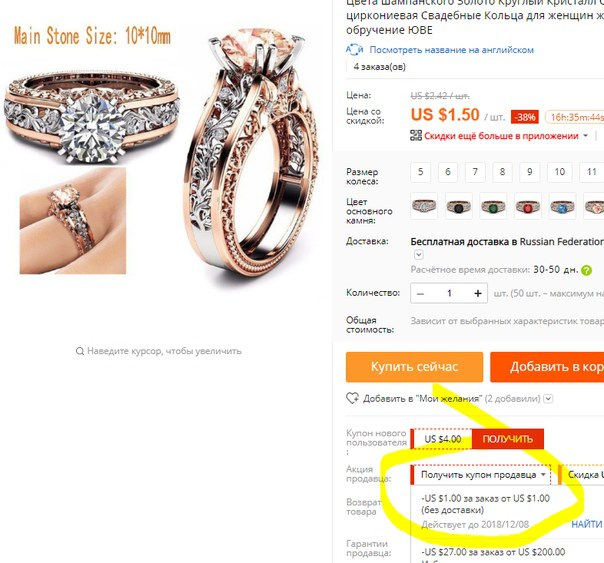Increase quantity with the plus button
Screen dimensions: 604x563
coord(478,293)
